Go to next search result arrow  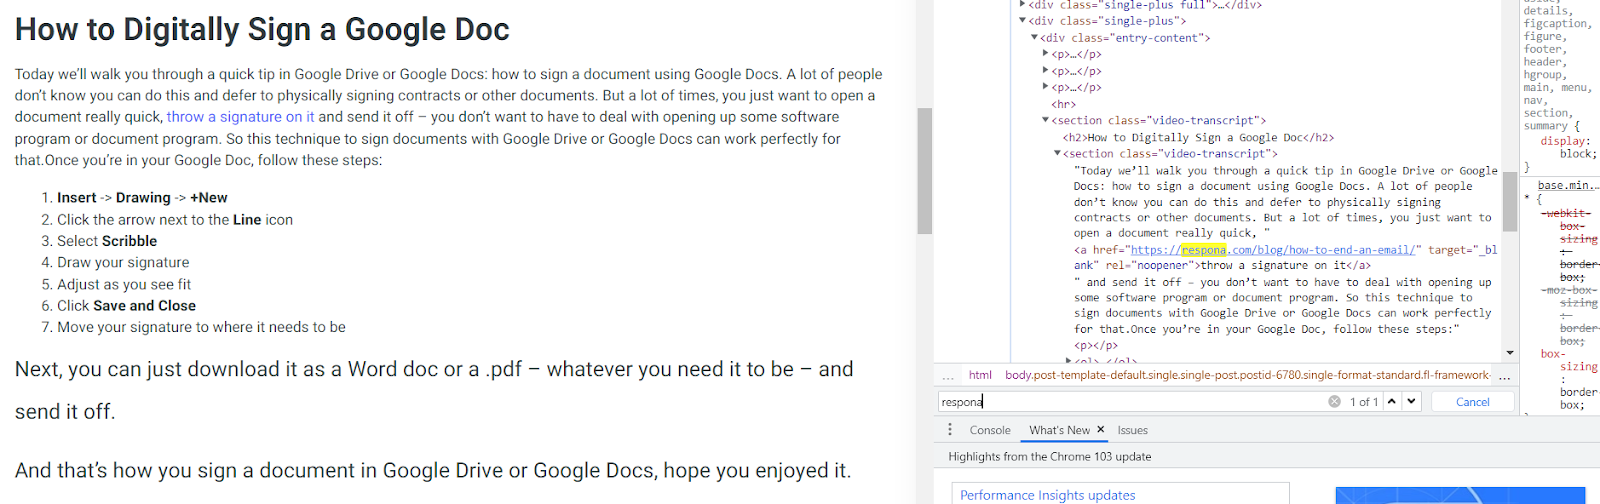pyautogui.click(x=1411, y=401)
